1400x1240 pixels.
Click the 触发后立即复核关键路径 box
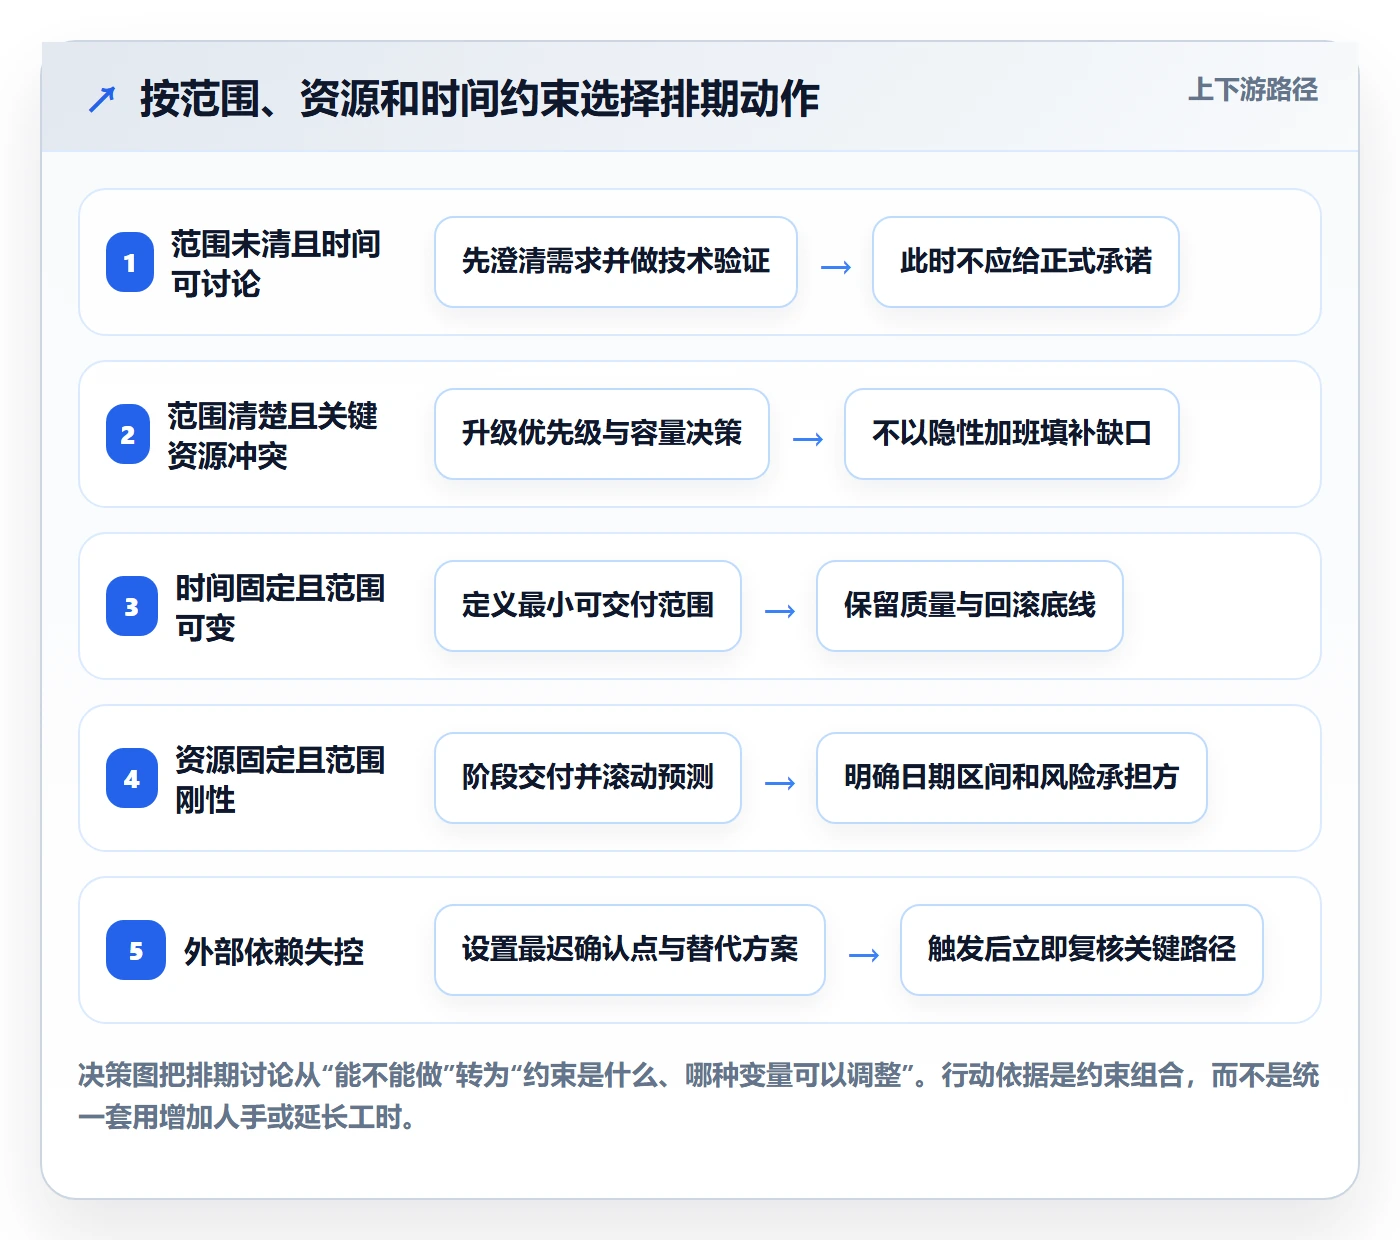coord(1082,950)
